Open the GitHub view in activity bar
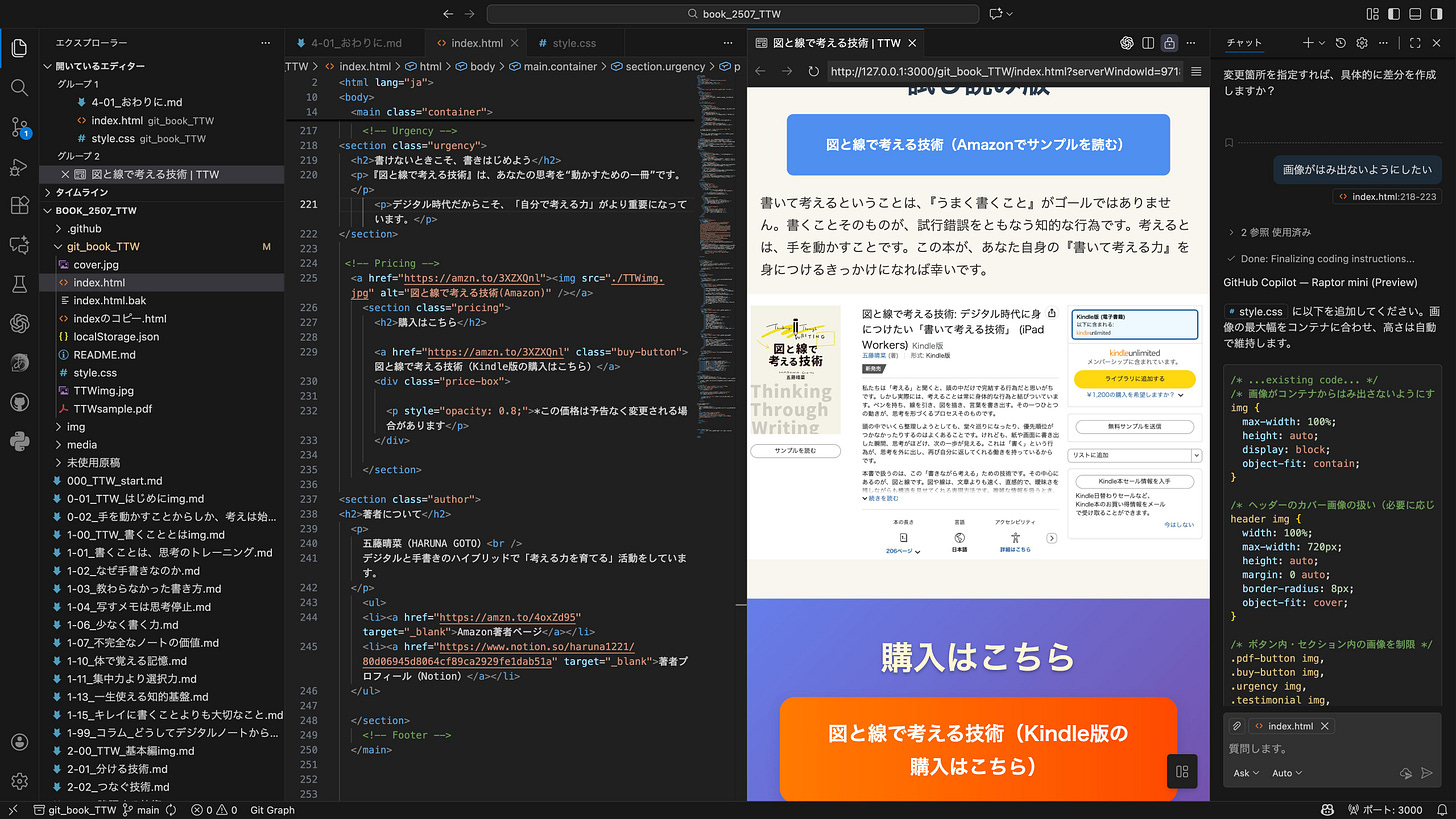1456x819 pixels. click(19, 402)
